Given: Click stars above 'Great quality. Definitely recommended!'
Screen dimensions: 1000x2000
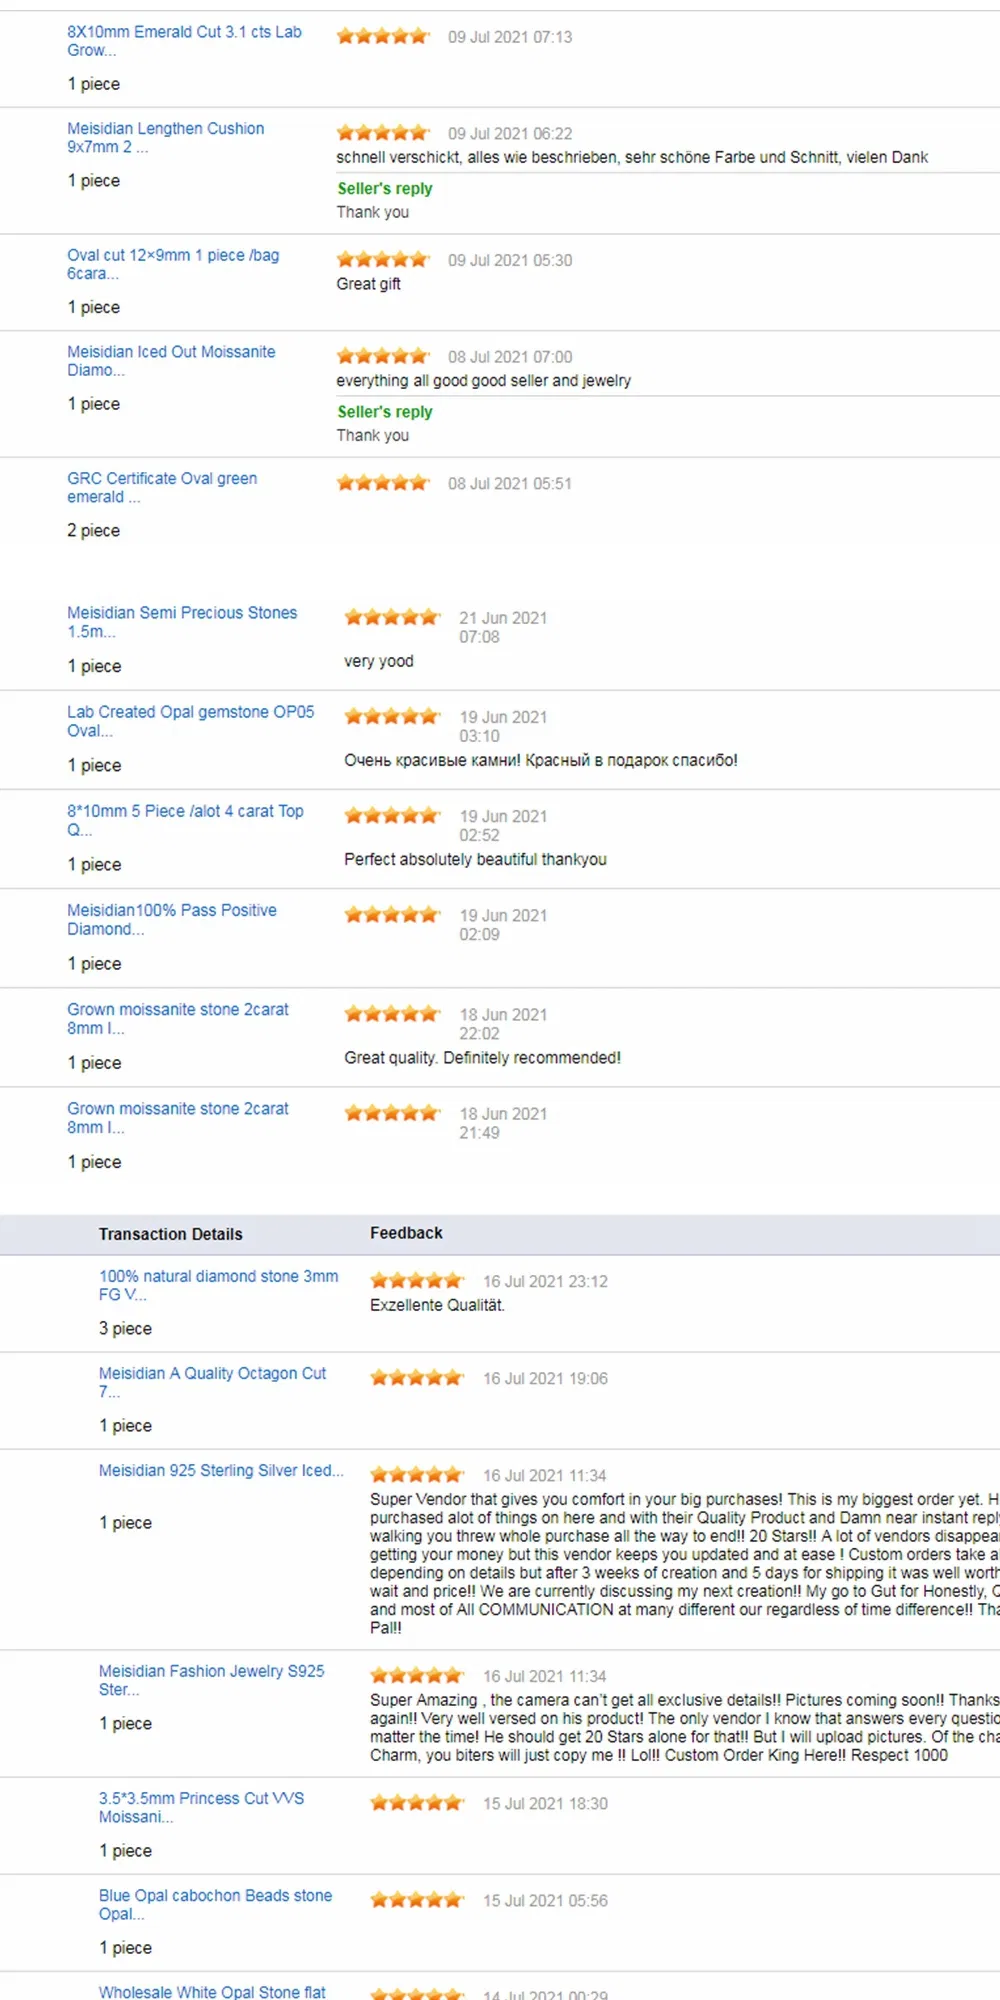Looking at the screenshot, I should pos(392,1015).
